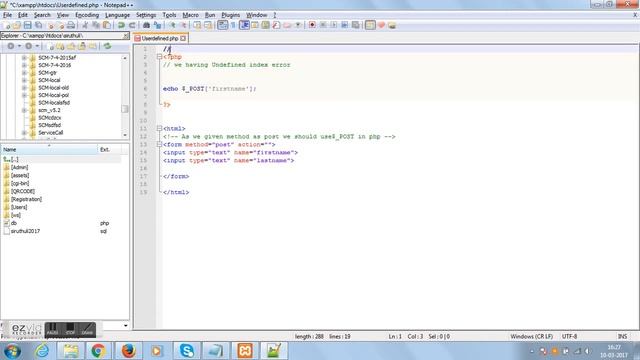Open the Encoding menu
Image resolution: width=640 pixels, height=360 pixels.
[87, 15]
